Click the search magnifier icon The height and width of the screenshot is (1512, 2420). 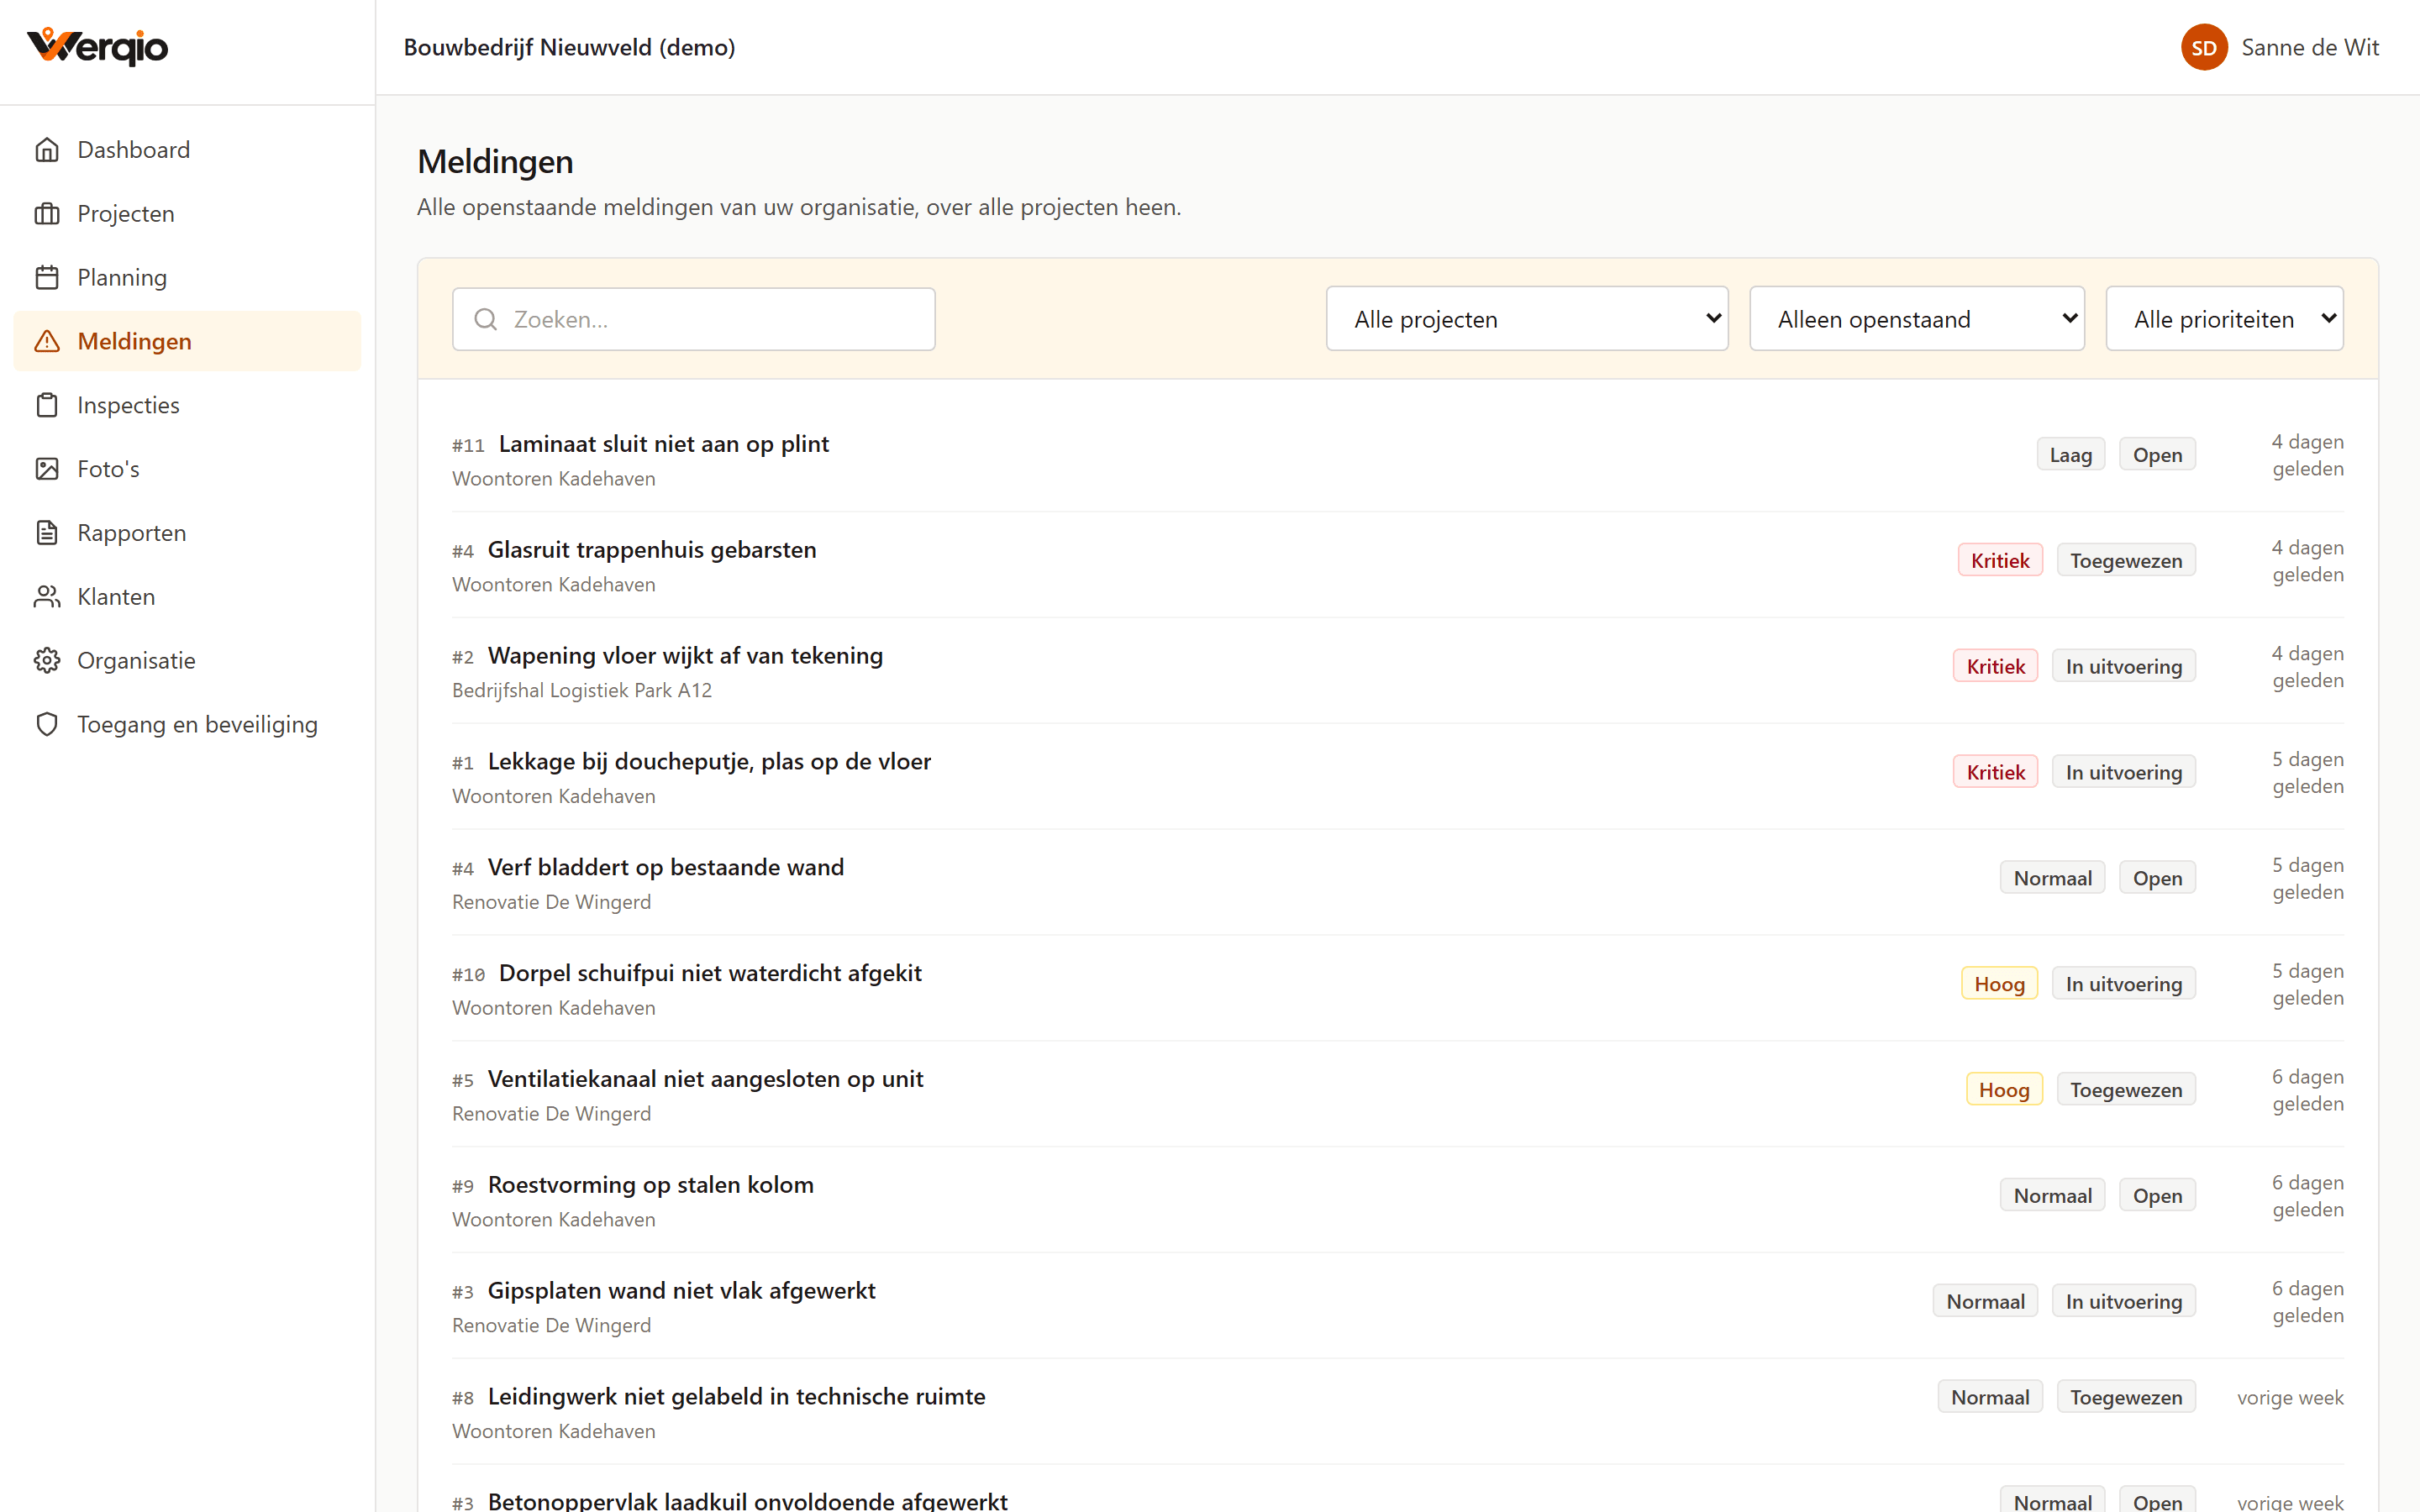click(x=486, y=319)
